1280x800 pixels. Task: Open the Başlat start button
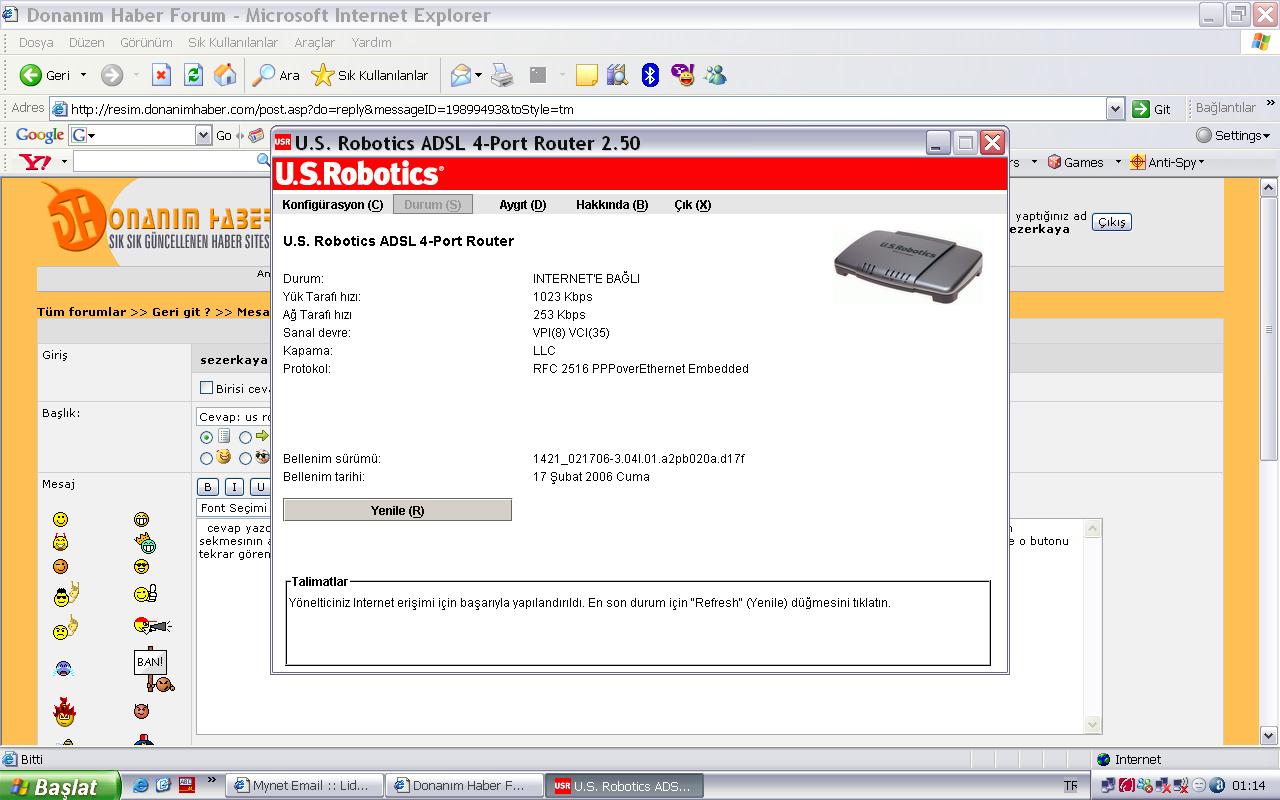(x=60, y=786)
